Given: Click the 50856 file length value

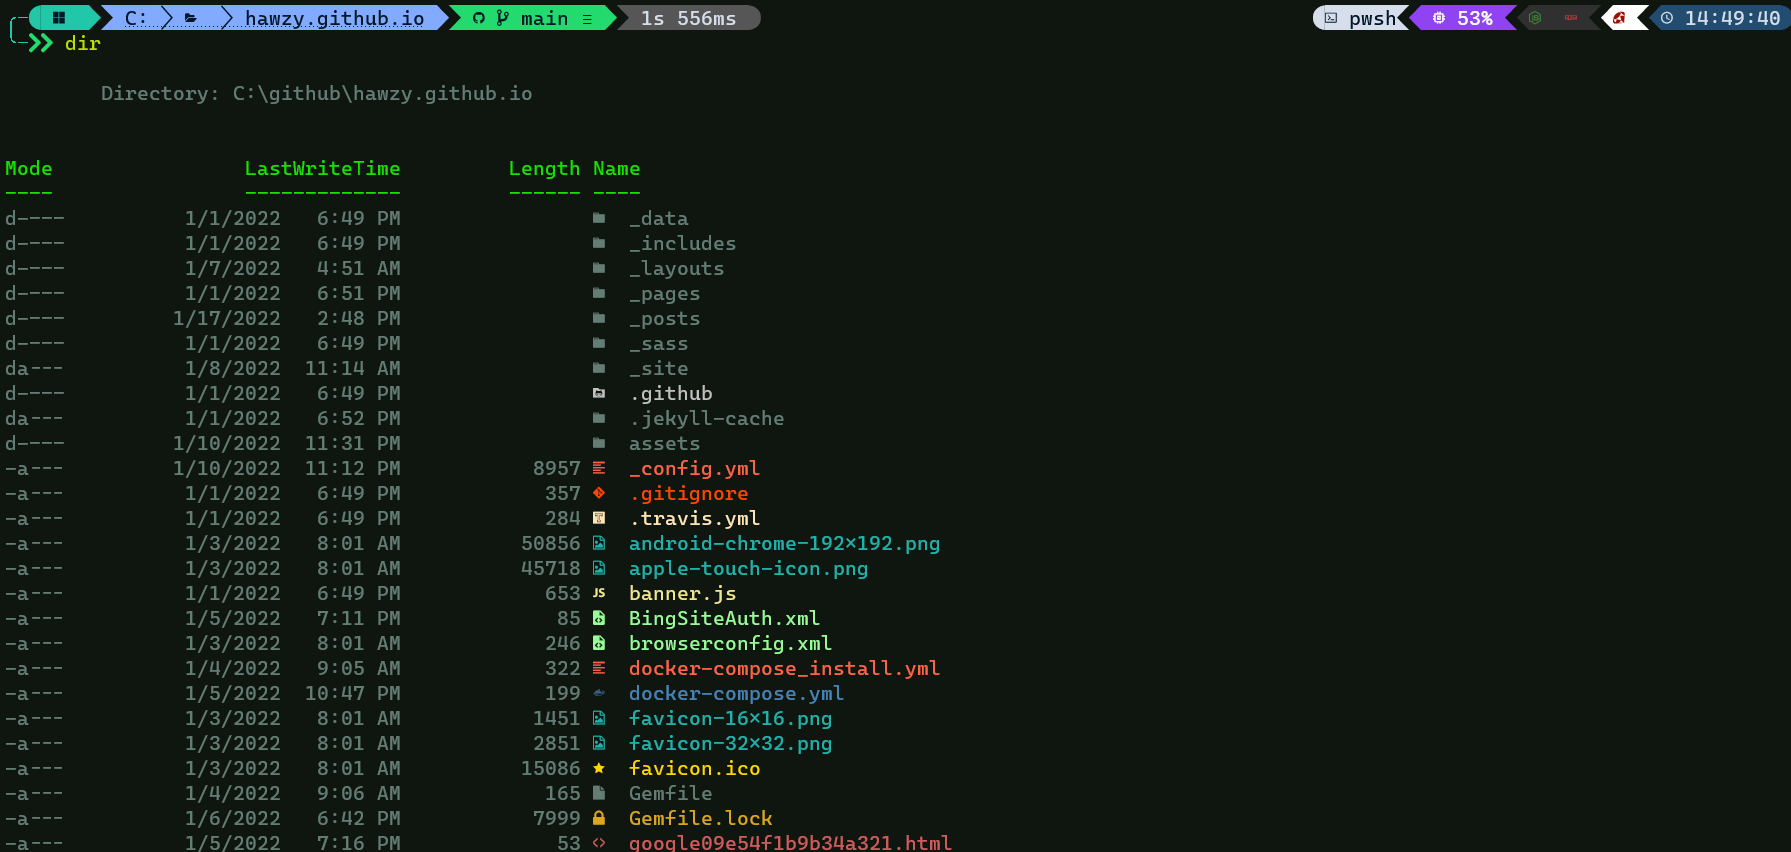Looking at the screenshot, I should point(550,543).
